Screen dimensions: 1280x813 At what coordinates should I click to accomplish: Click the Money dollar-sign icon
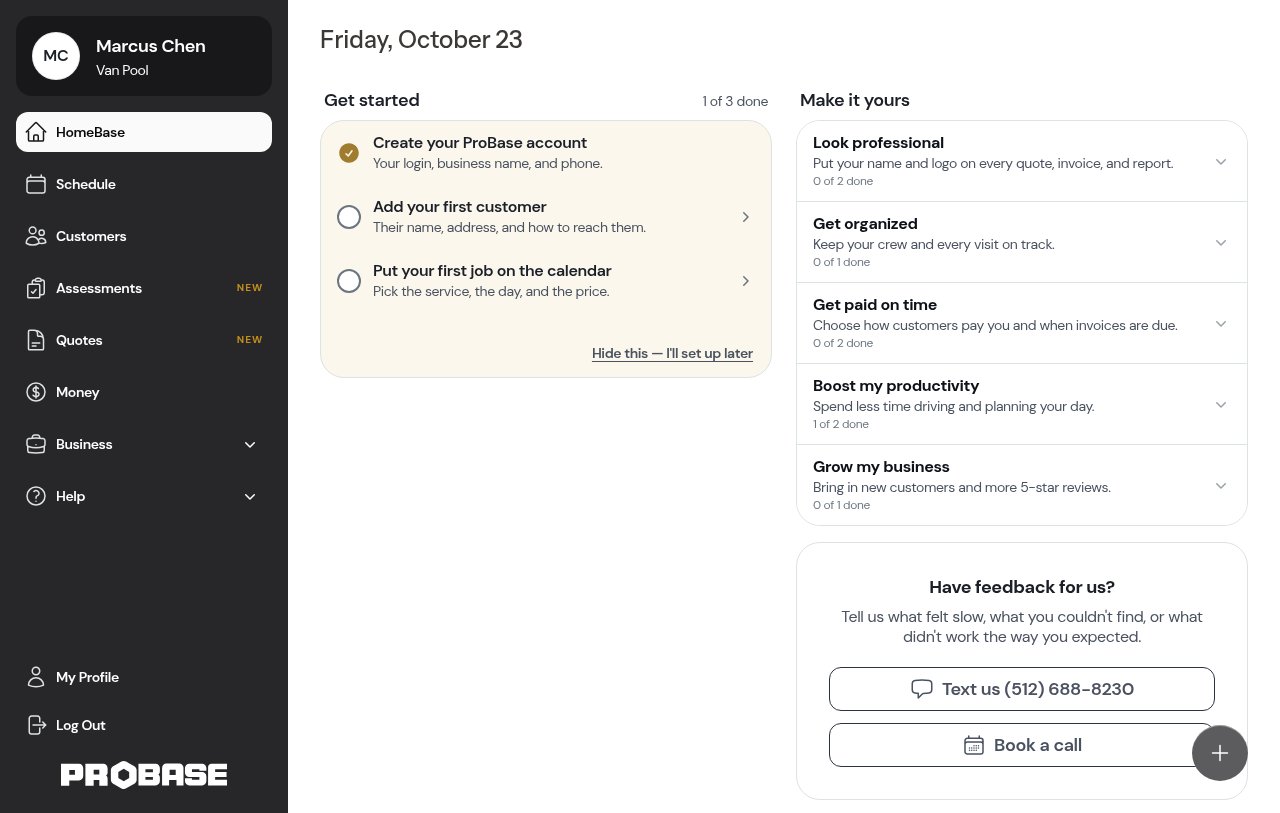[36, 392]
